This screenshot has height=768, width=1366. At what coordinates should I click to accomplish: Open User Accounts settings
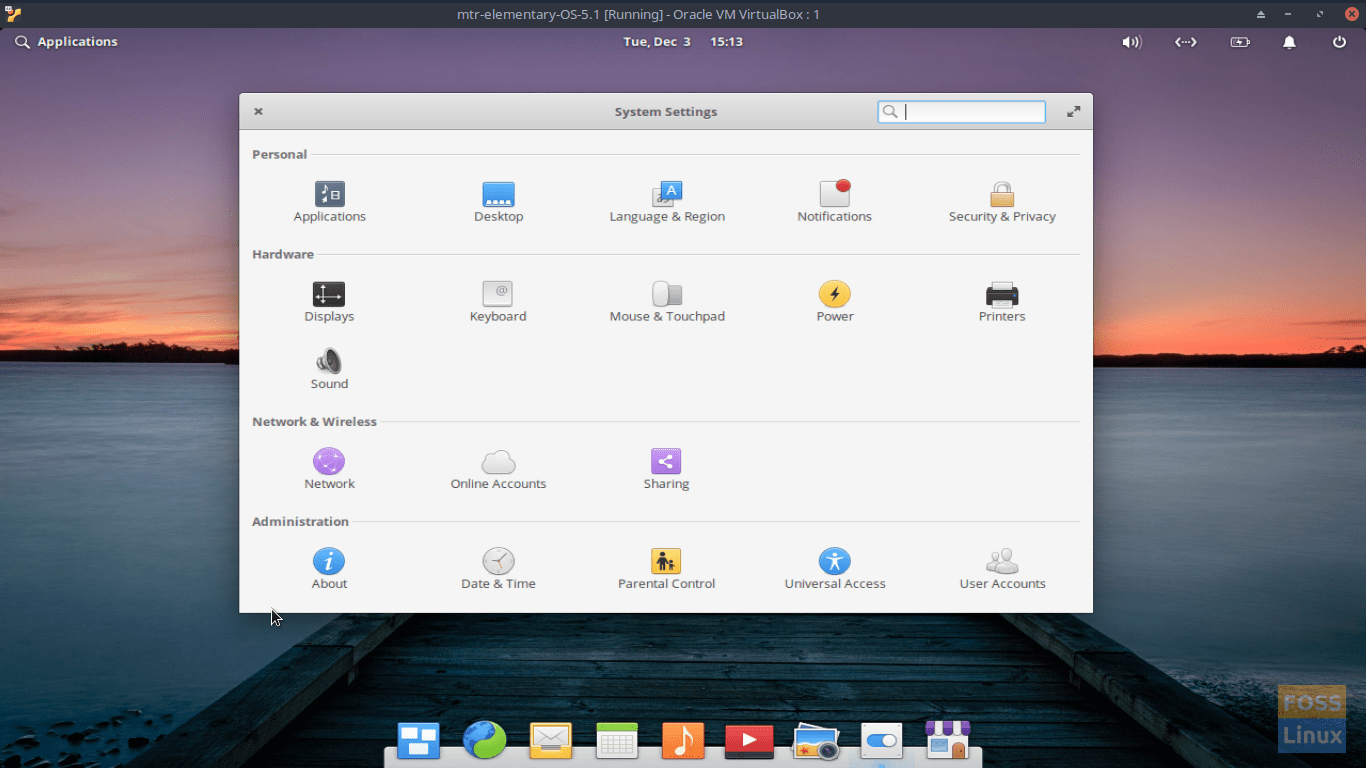click(1002, 562)
